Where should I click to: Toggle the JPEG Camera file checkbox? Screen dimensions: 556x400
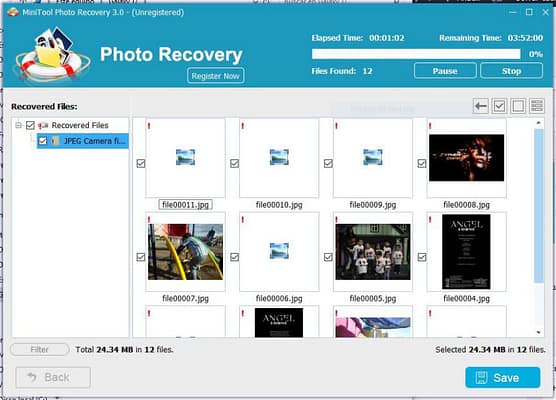tap(43, 141)
